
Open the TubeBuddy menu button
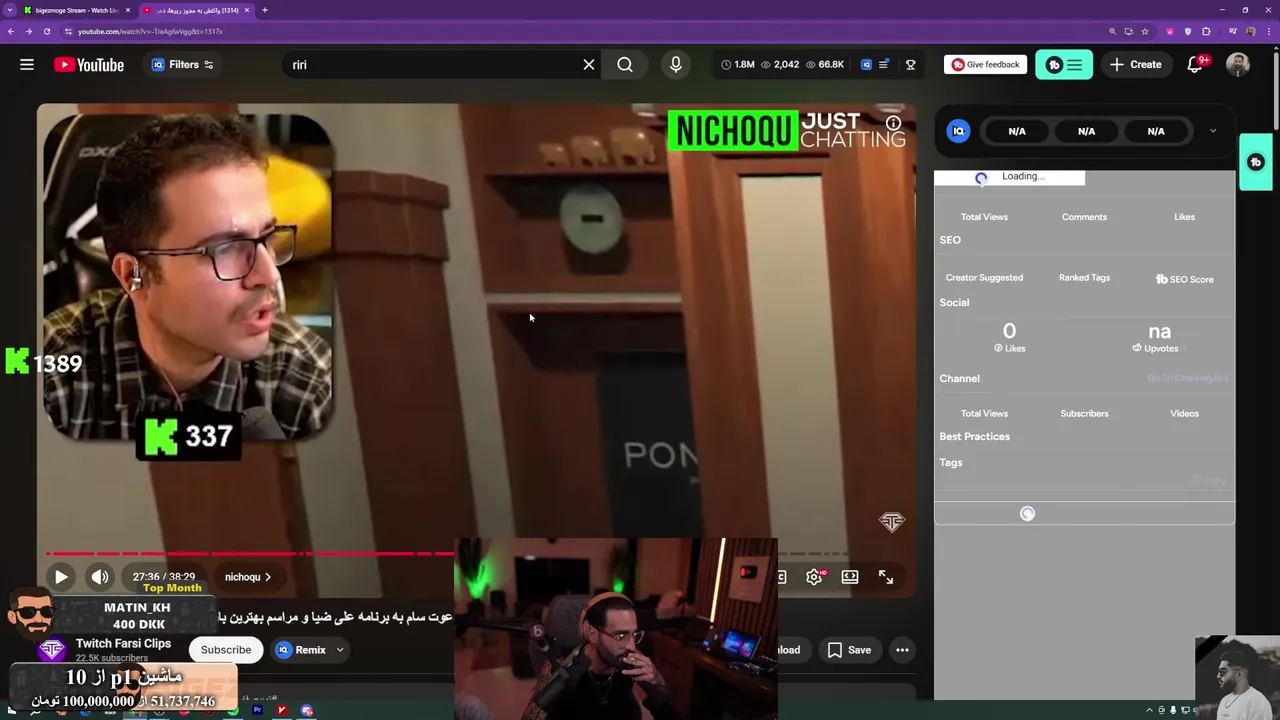click(x=1064, y=65)
